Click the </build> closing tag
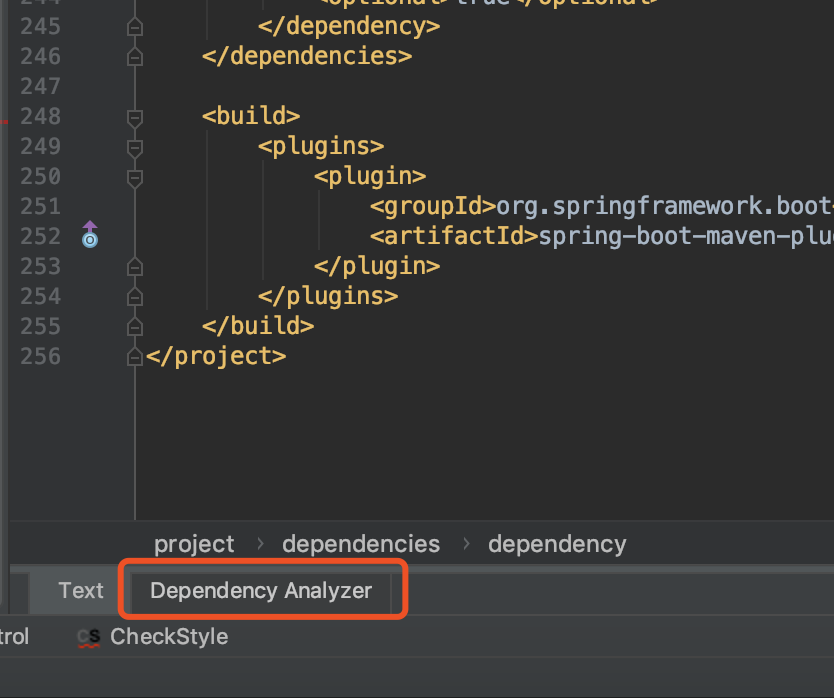 [258, 326]
